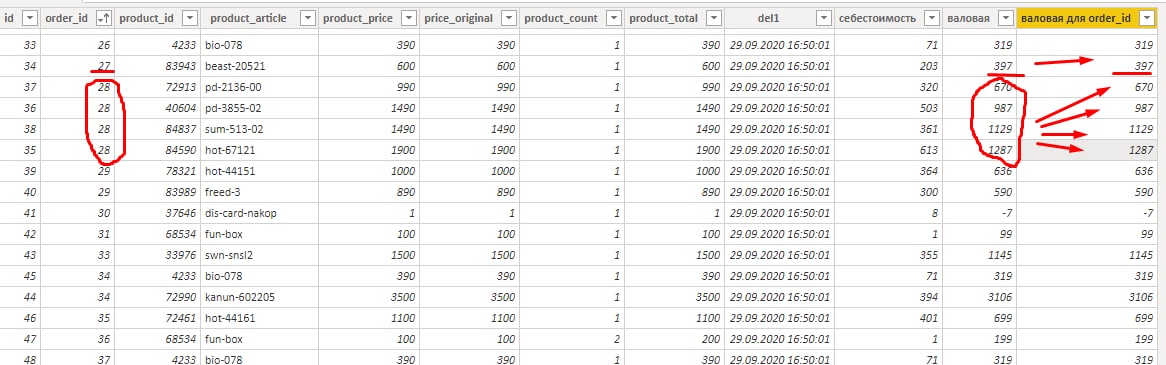Select the product_article column header label
This screenshot has width=1166, height=365.
[x=249, y=19]
